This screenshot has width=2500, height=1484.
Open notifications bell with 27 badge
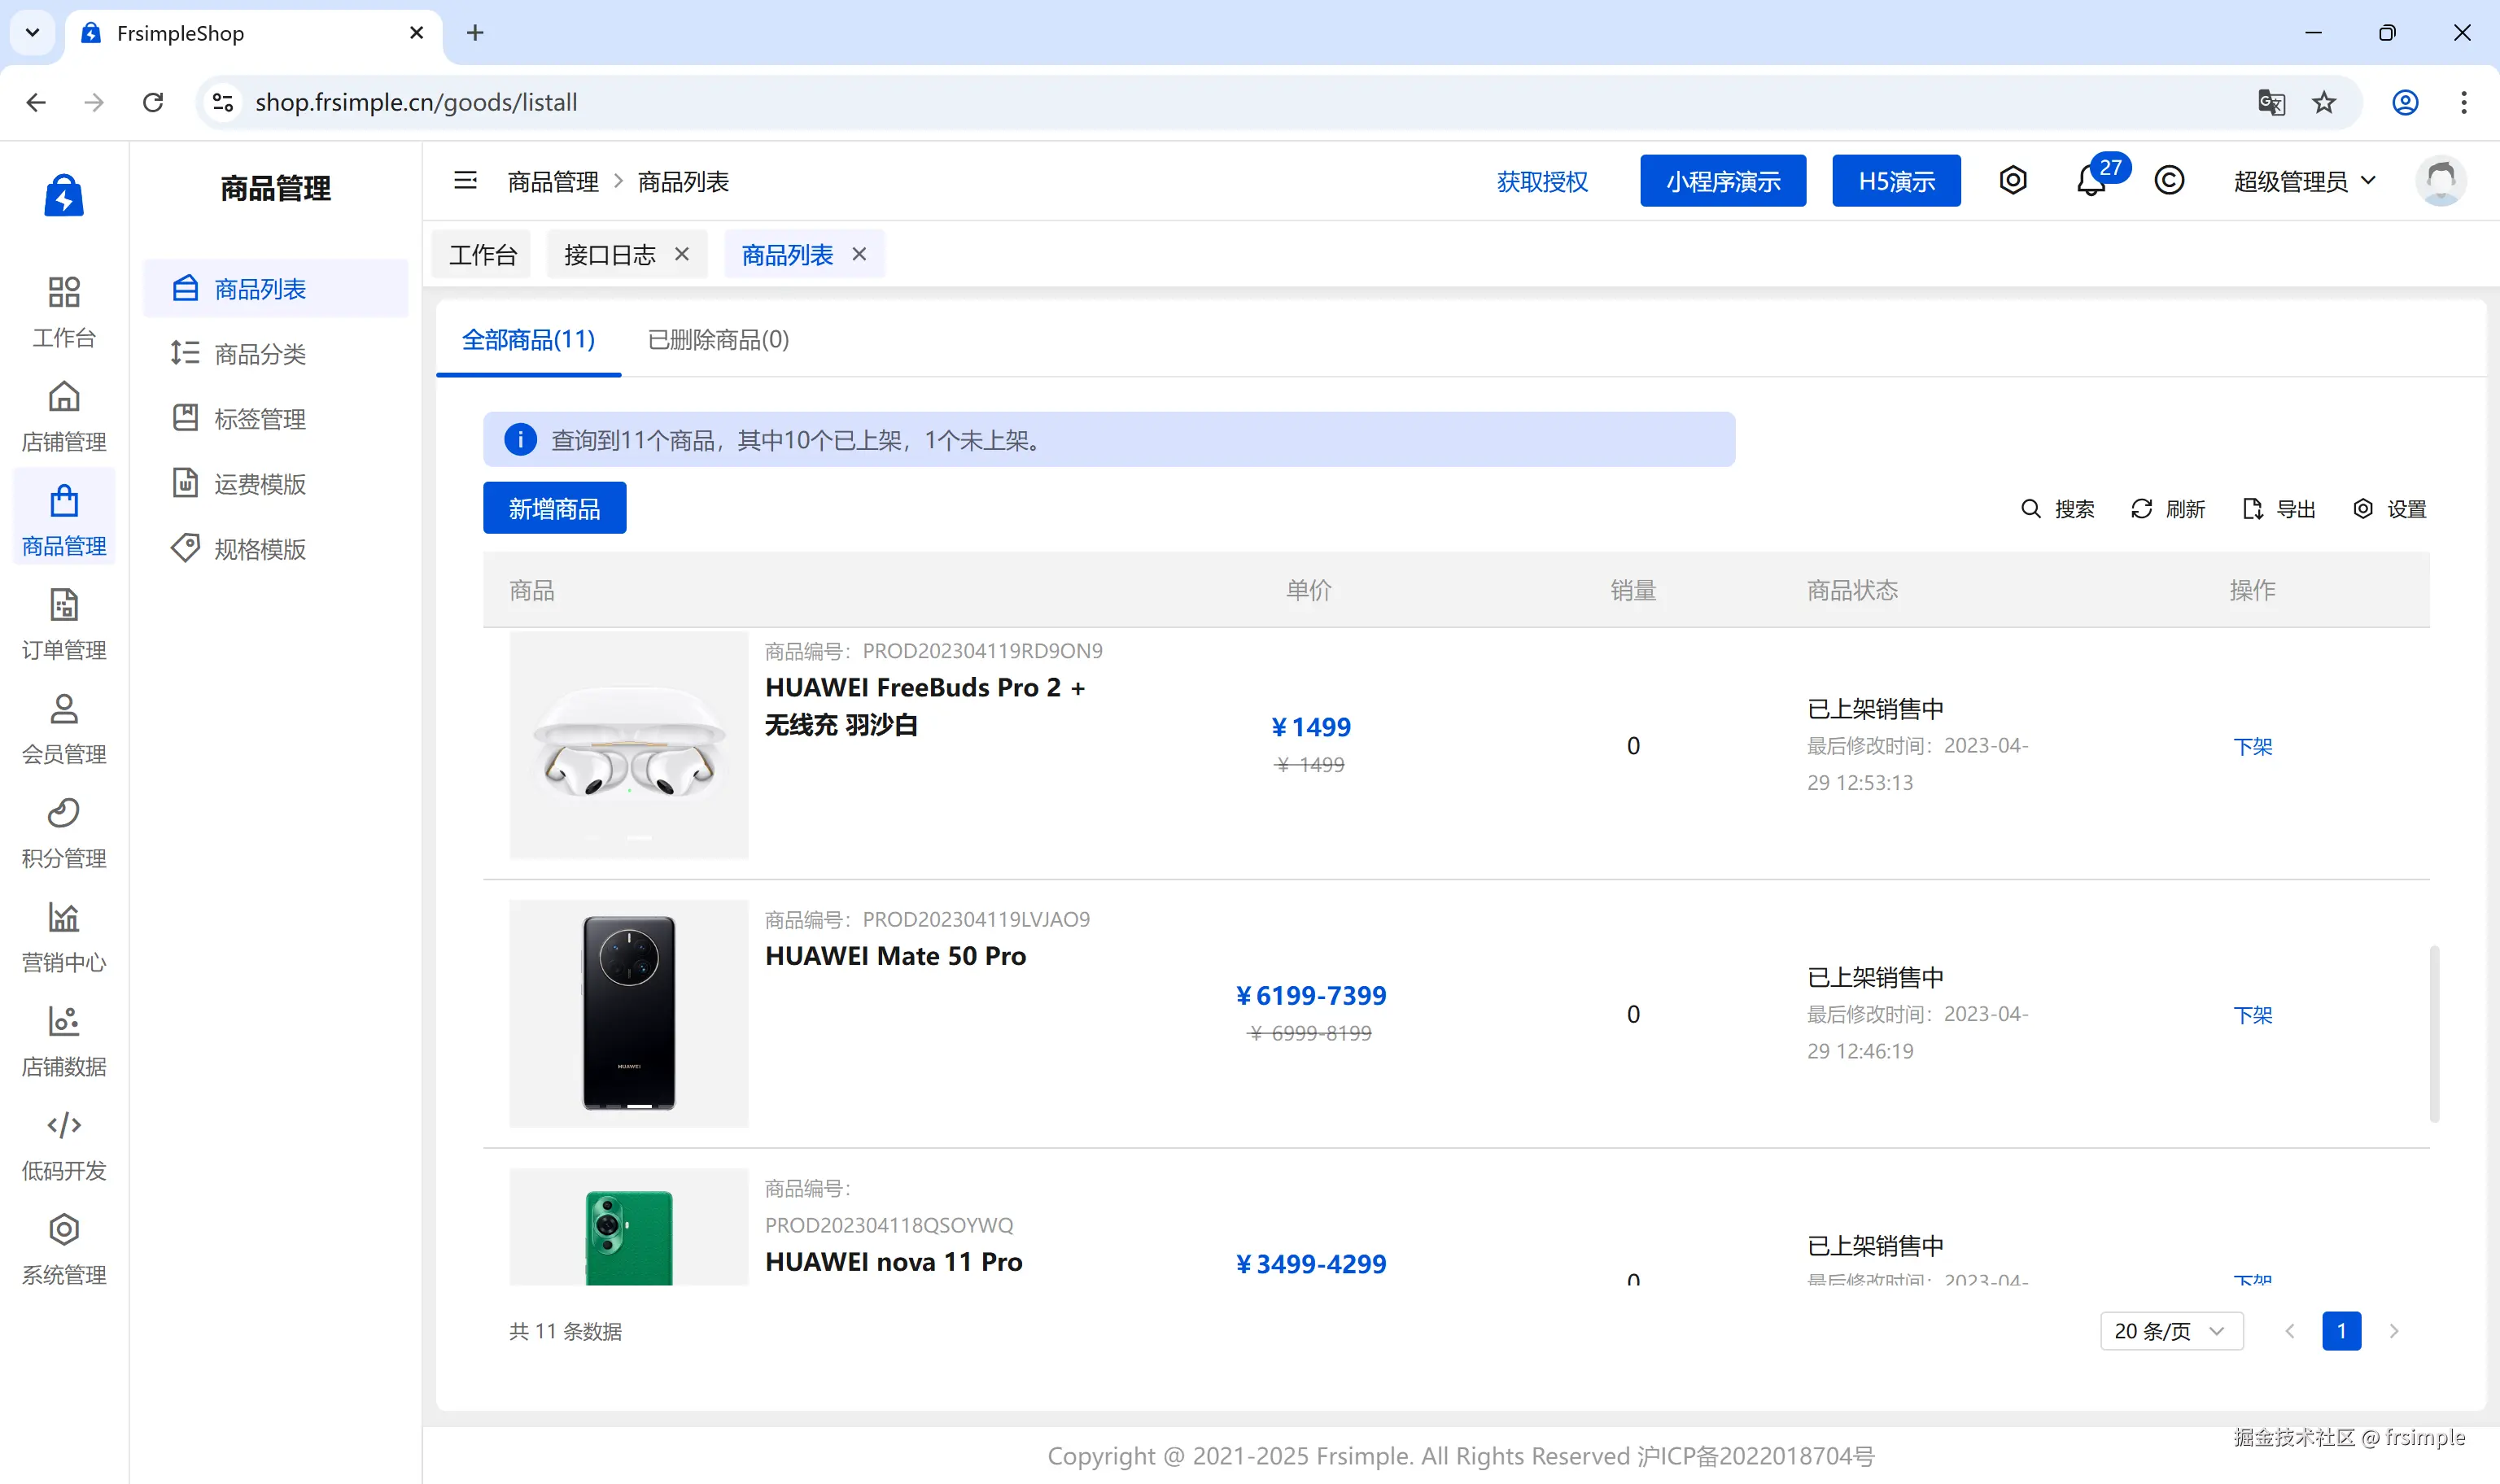click(x=2090, y=181)
